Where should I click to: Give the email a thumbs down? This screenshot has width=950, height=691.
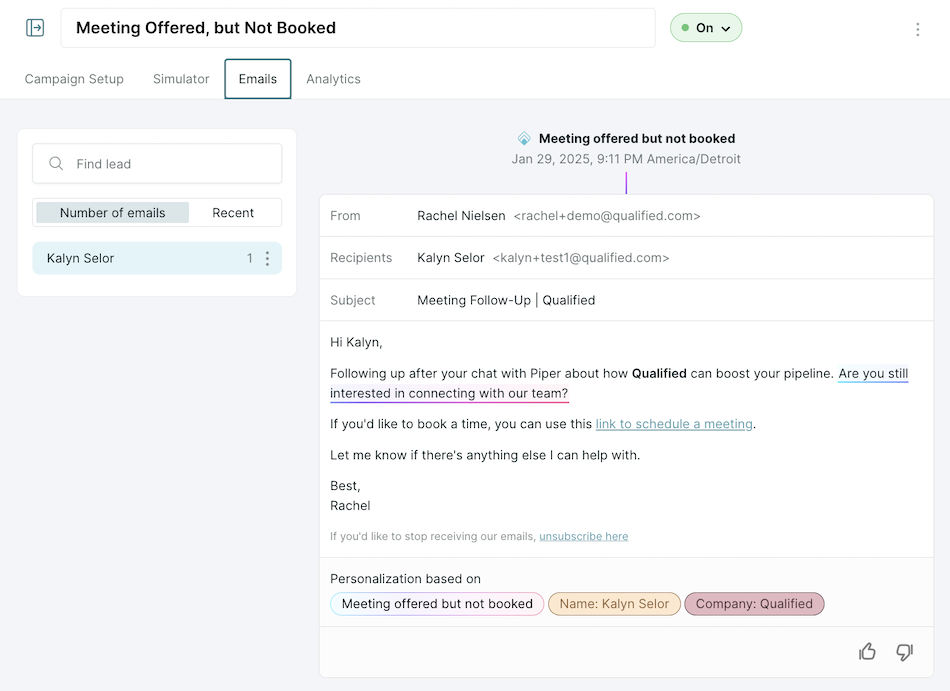(905, 652)
